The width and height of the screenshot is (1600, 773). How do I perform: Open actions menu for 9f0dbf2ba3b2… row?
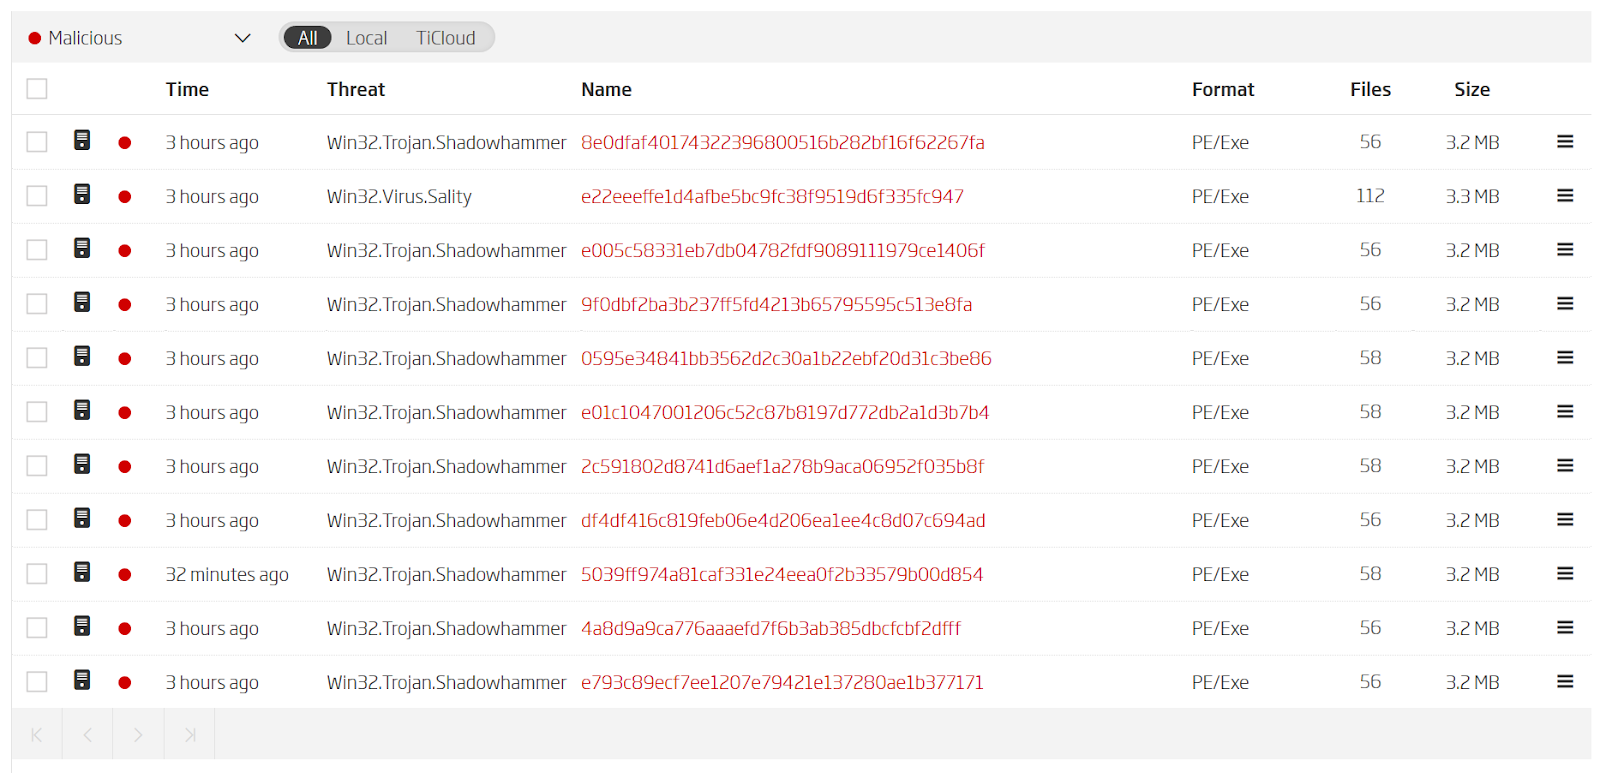(x=1565, y=304)
